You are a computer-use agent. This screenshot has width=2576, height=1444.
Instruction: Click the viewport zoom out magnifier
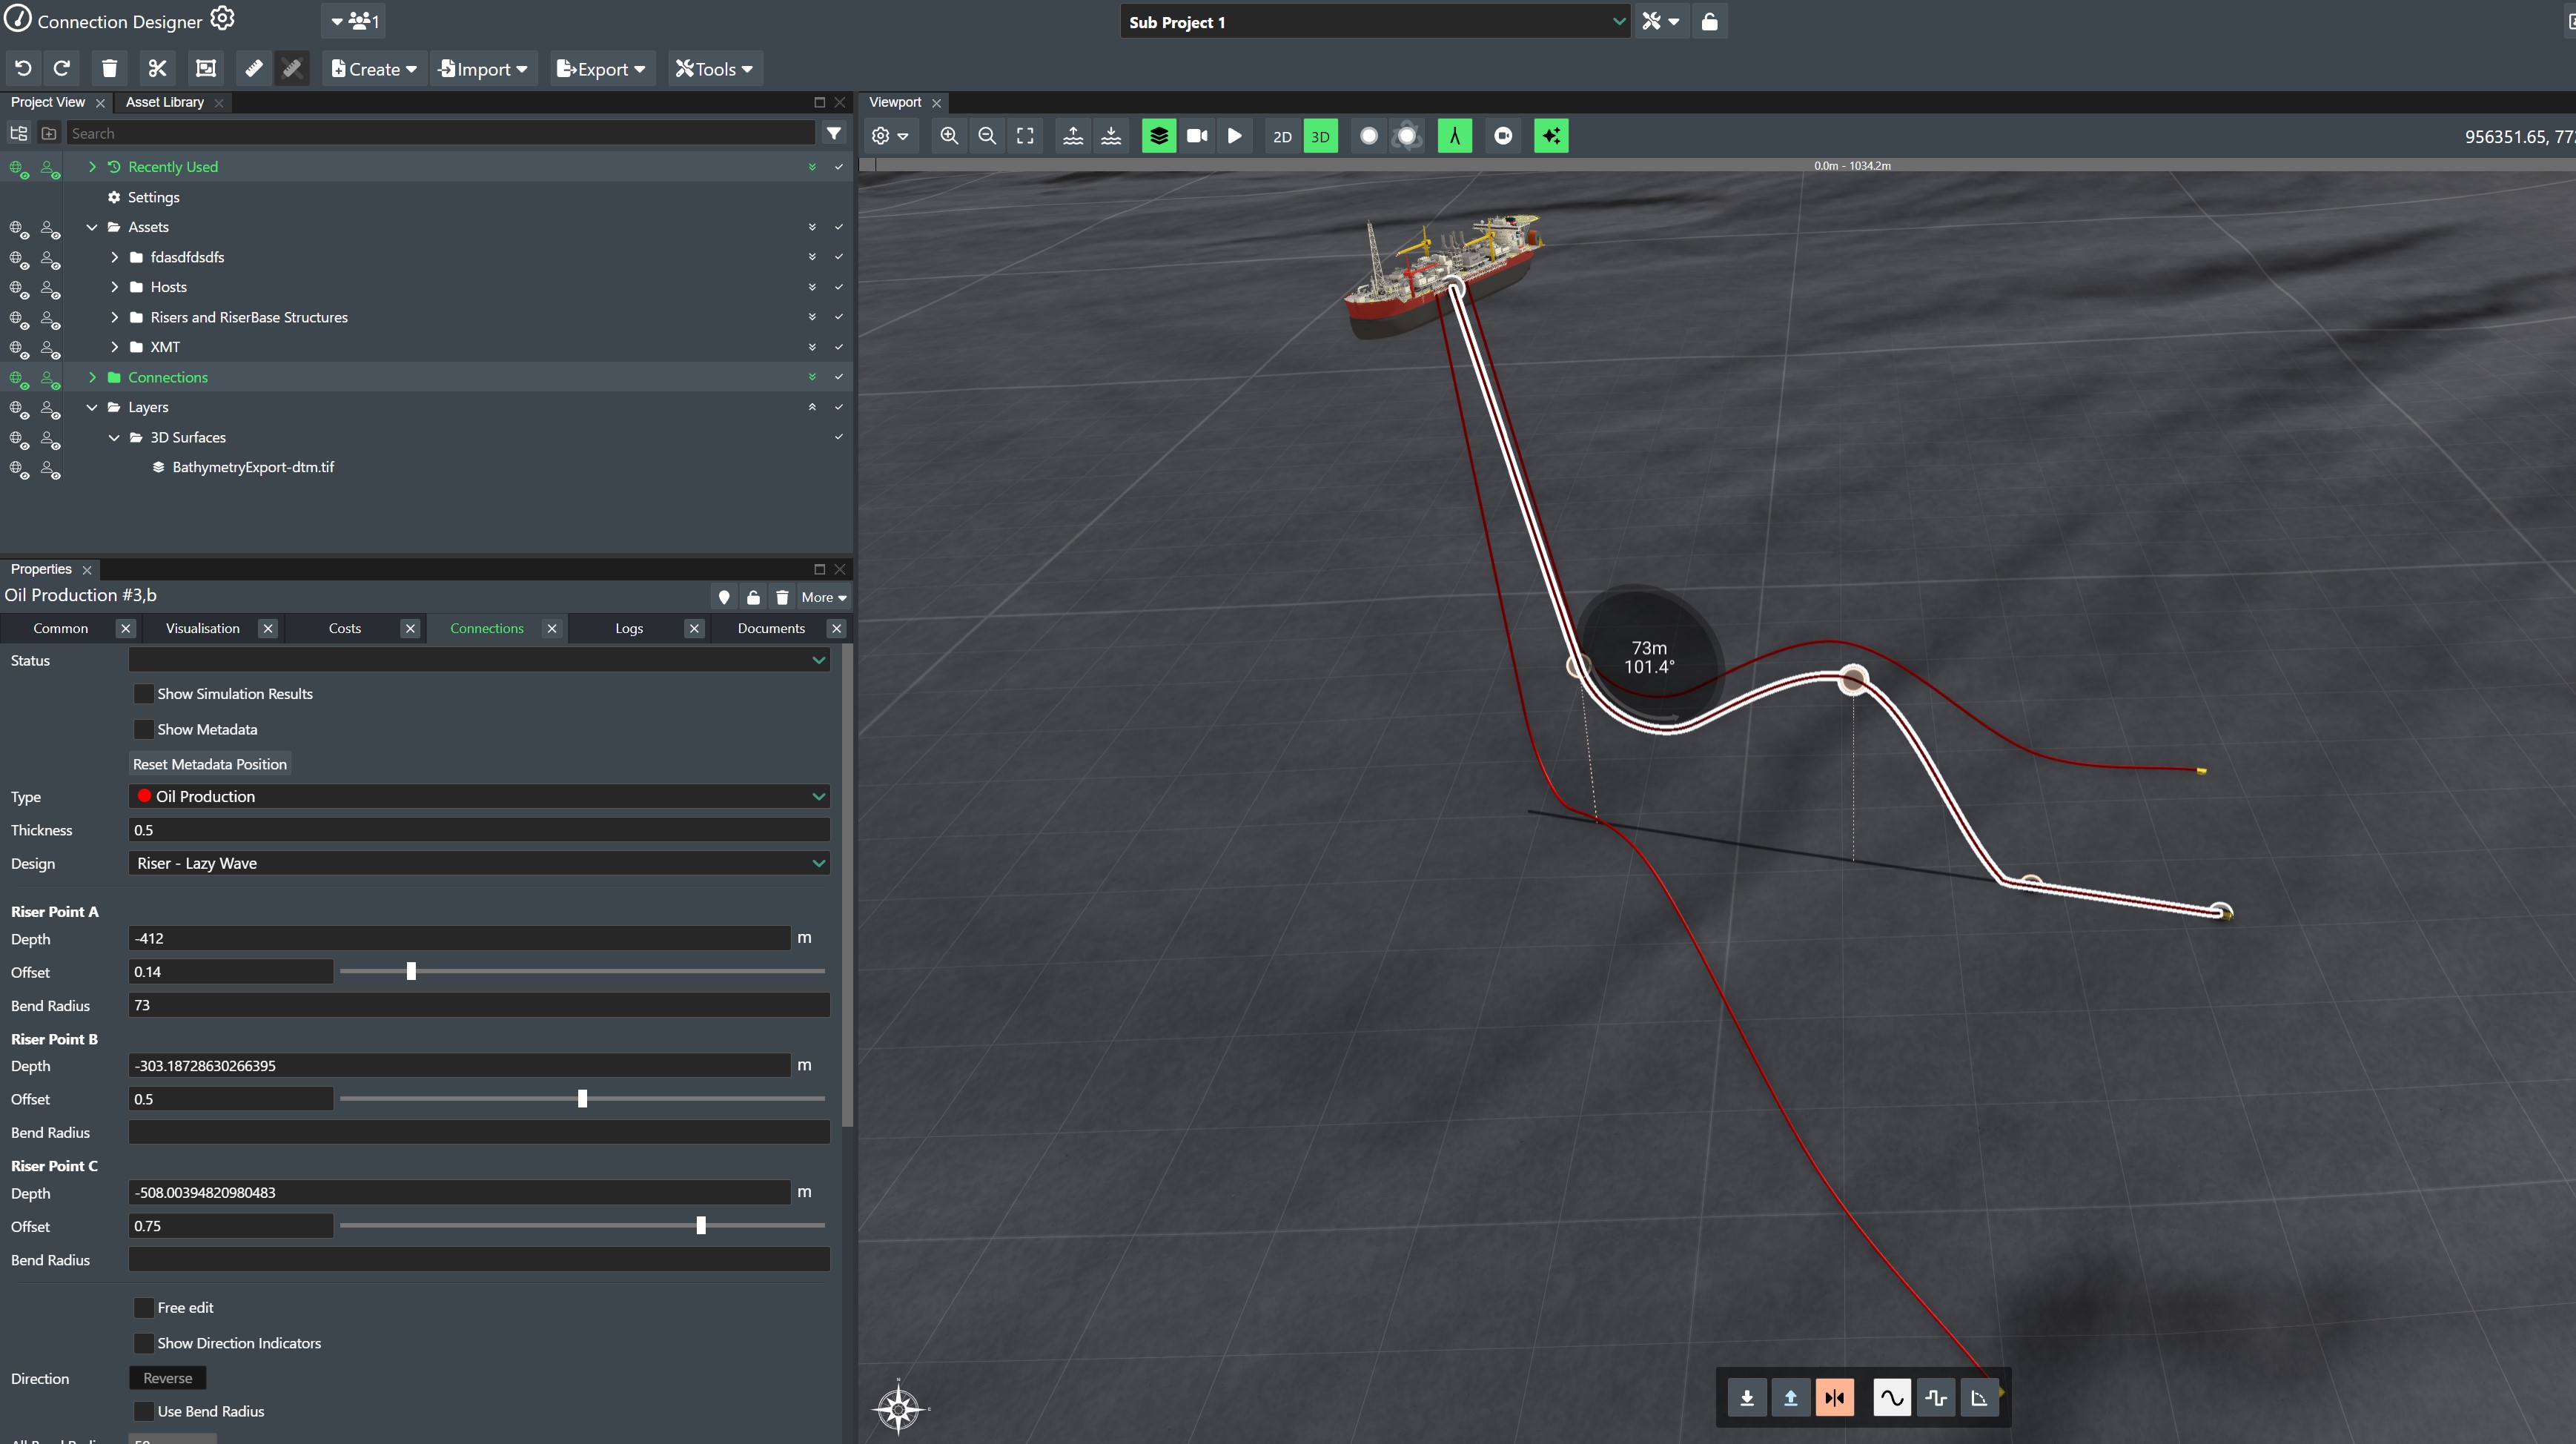tap(987, 136)
